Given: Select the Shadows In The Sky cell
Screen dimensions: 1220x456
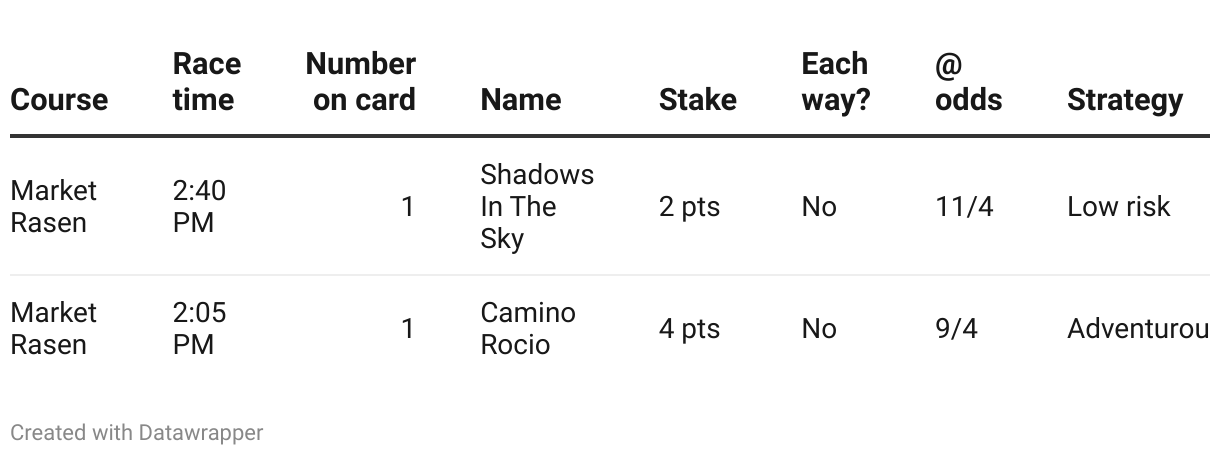Looking at the screenshot, I should 536,207.
